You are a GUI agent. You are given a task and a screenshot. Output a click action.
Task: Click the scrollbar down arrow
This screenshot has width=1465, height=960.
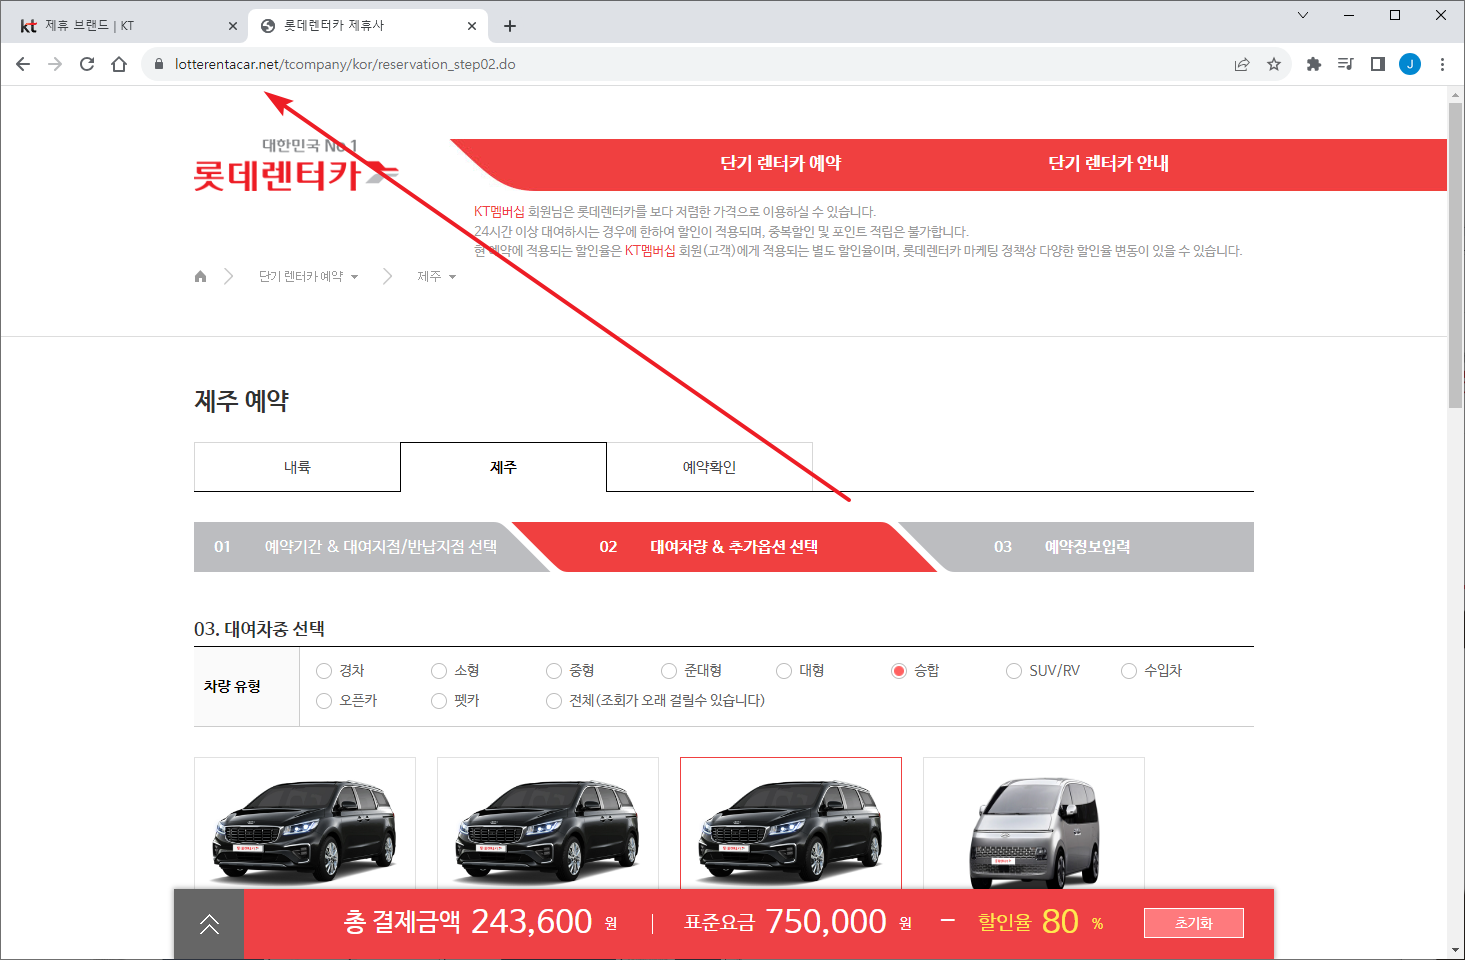tap(1455, 950)
